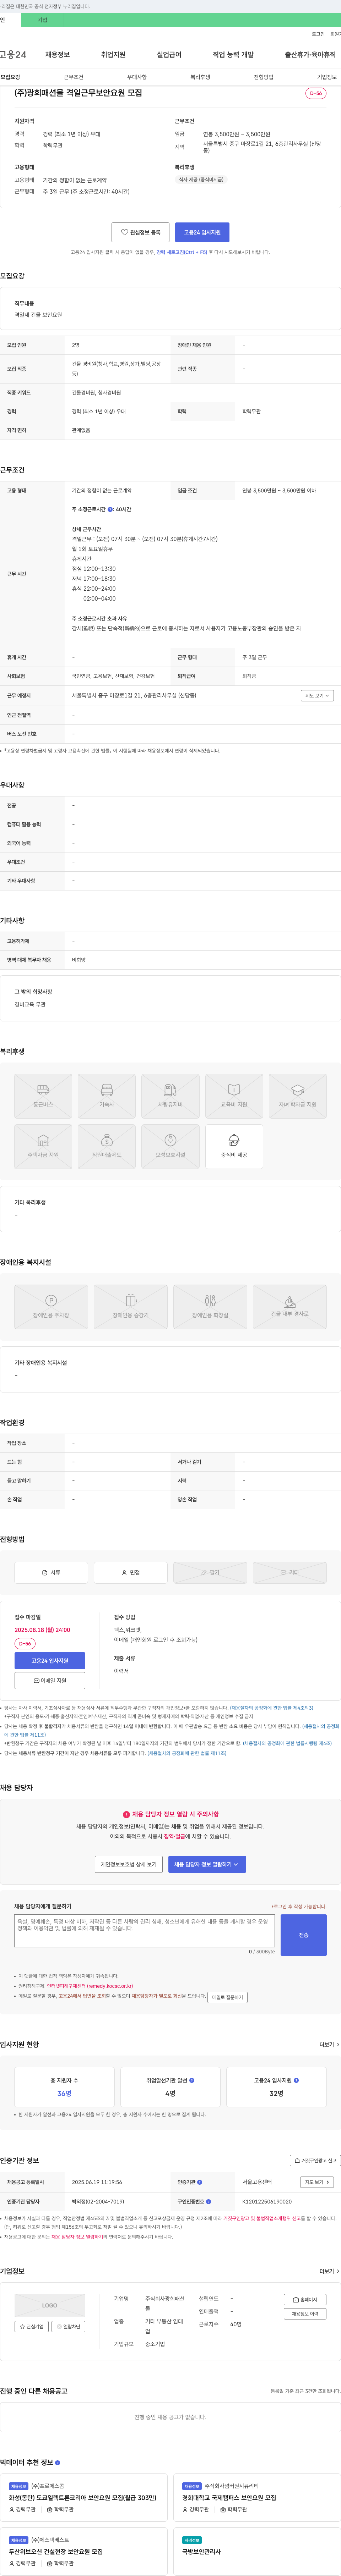The height and width of the screenshot is (2576, 341).
Task: Open the 실업급여 menu
Action: [169, 55]
